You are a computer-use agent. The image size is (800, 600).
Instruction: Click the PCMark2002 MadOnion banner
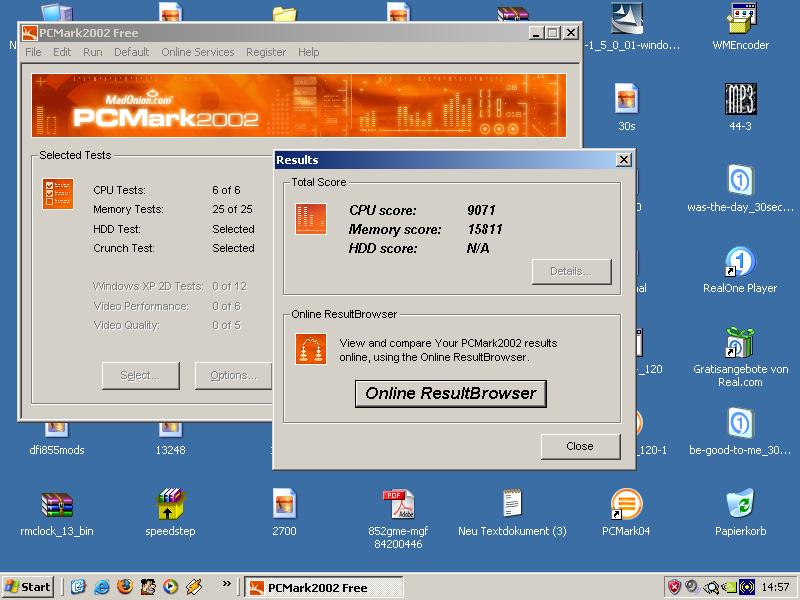click(299, 106)
